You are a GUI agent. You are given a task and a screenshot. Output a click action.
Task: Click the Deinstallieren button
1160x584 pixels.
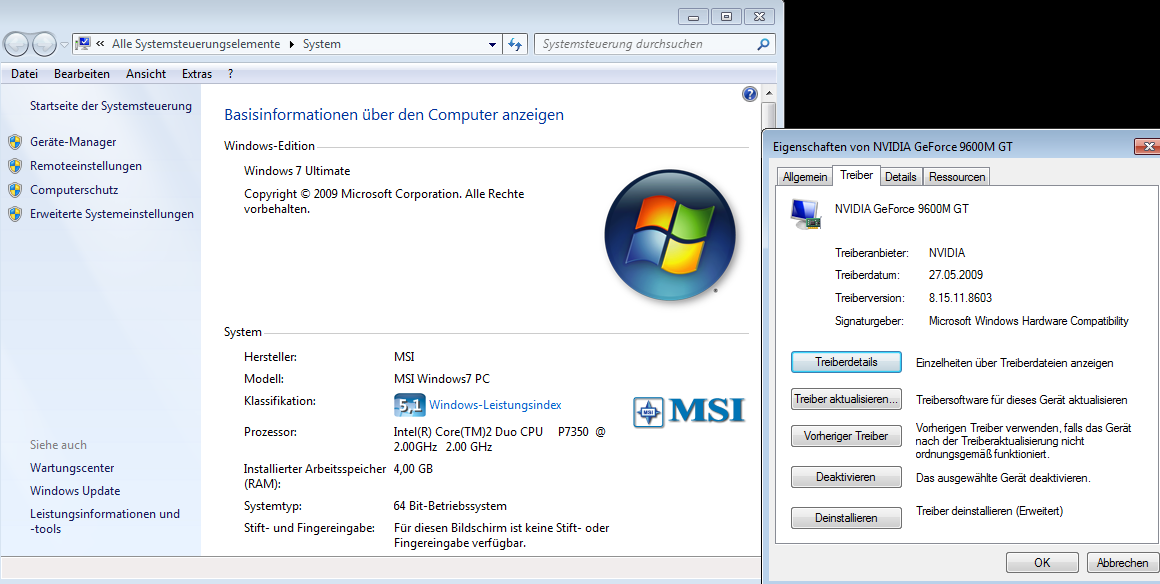(x=846, y=518)
